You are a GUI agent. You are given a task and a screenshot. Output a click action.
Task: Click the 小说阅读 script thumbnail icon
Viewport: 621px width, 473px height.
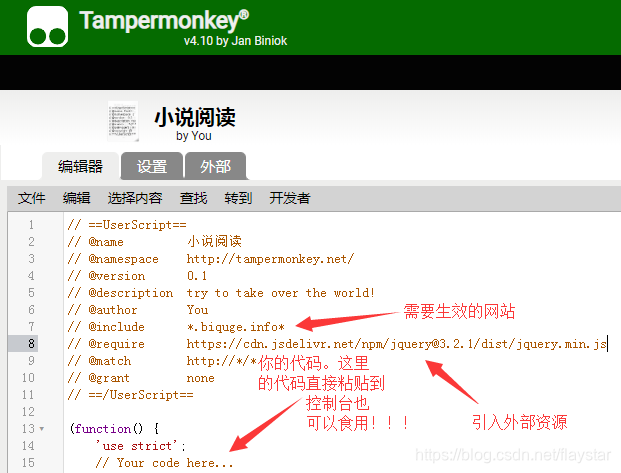(123, 121)
